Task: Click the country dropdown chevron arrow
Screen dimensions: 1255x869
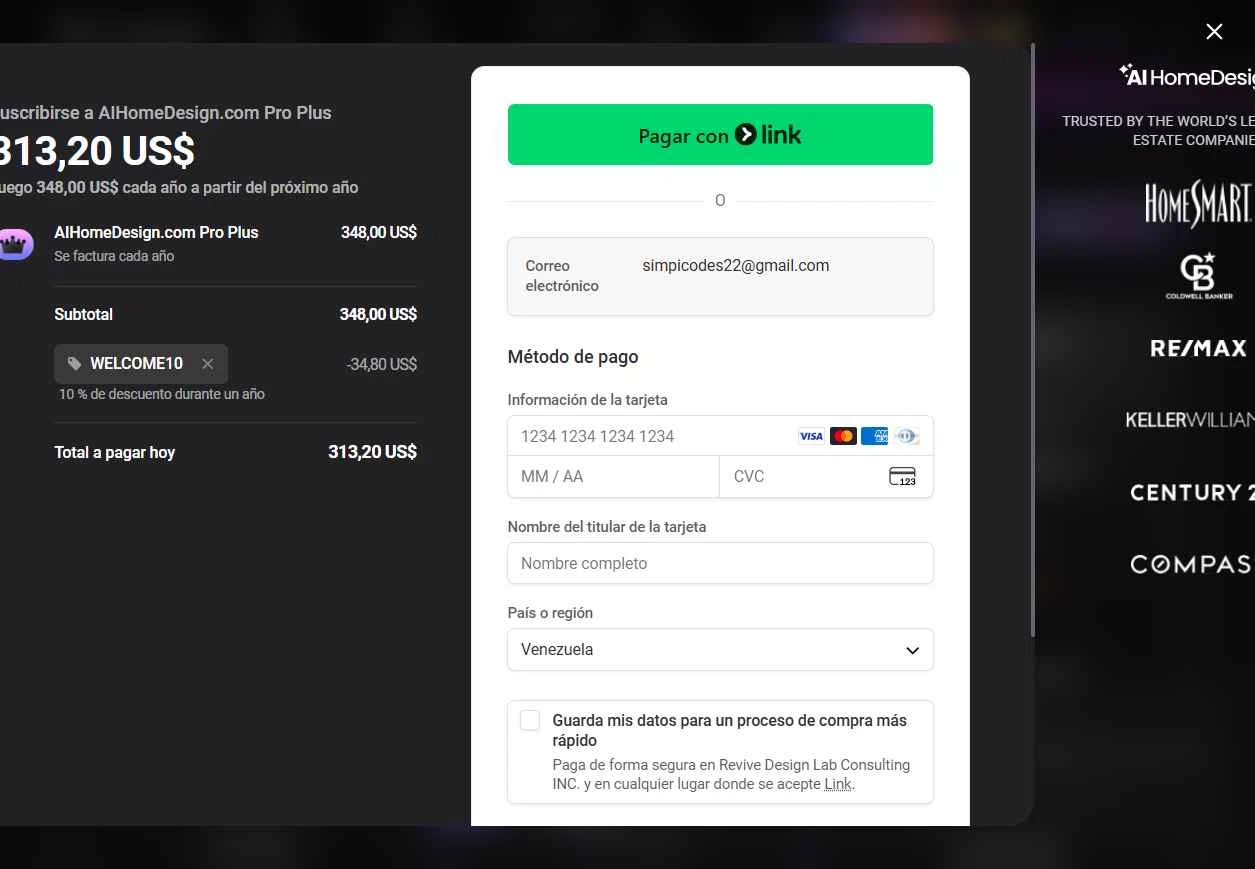Action: tap(912, 650)
